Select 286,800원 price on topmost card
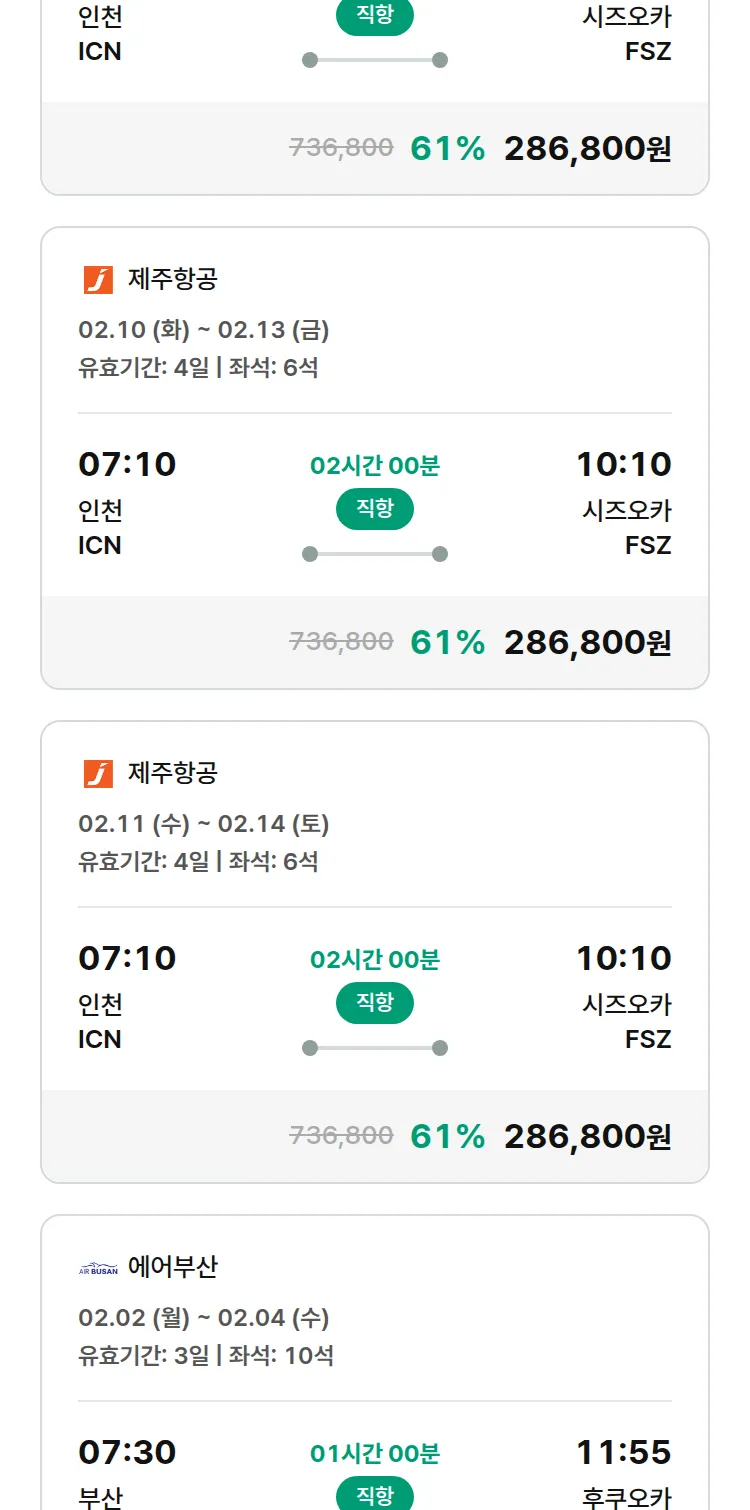Image resolution: width=750 pixels, height=1510 pixels. click(x=587, y=148)
